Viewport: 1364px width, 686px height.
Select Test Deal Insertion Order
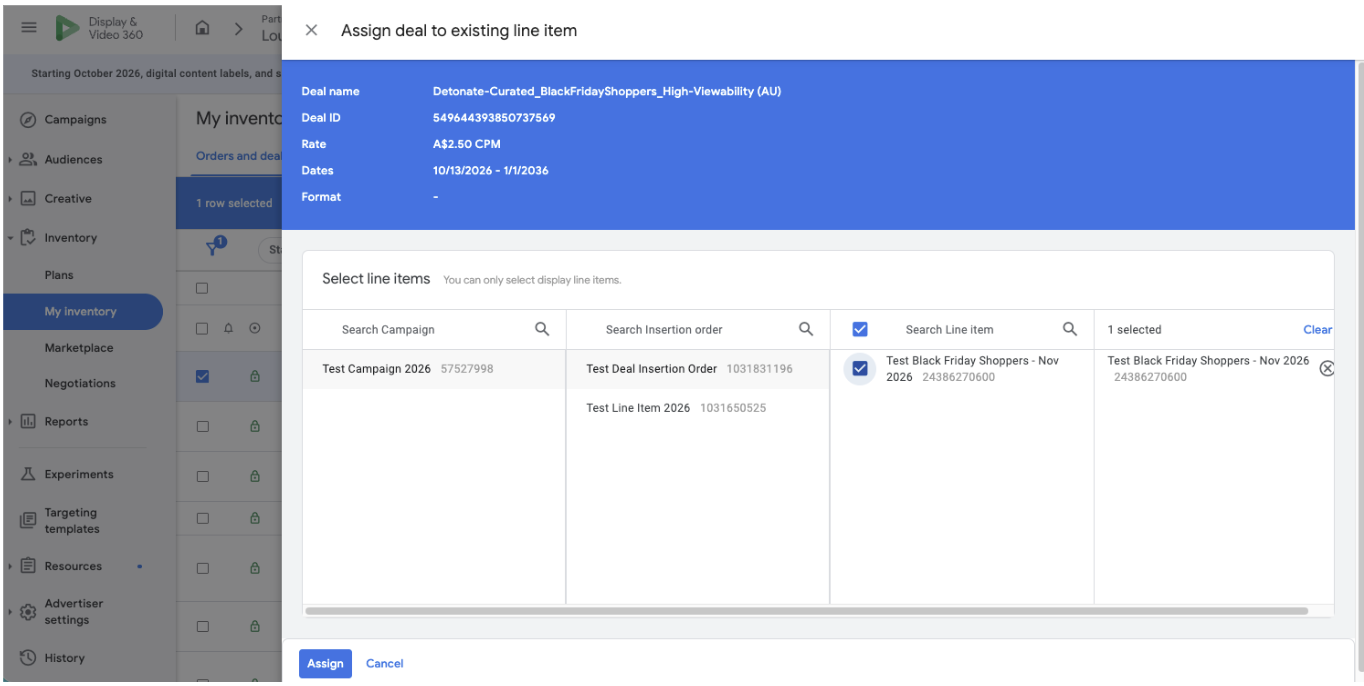(x=698, y=369)
